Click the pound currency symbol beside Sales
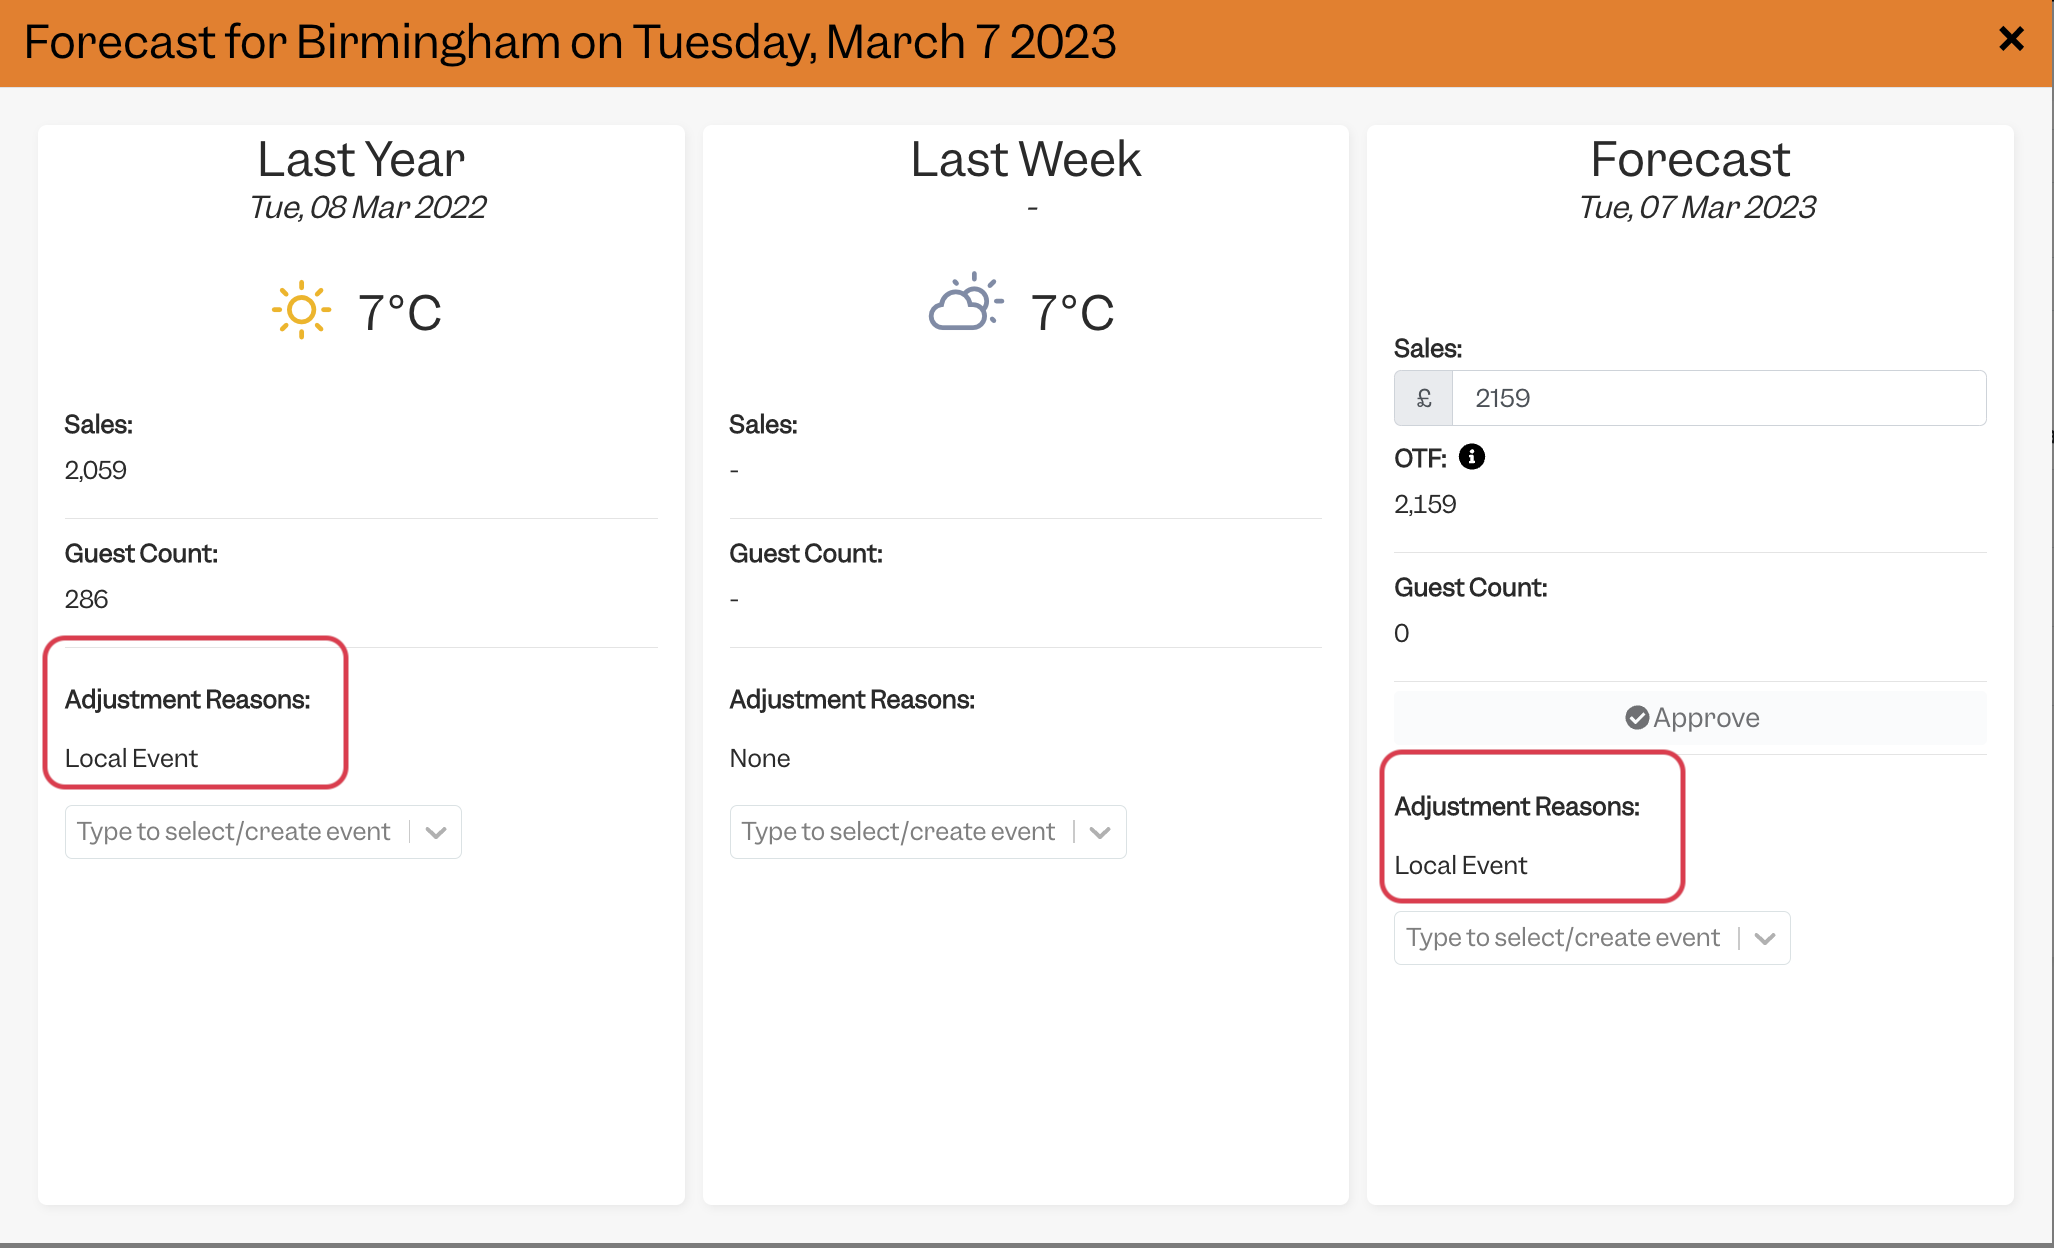2054x1248 pixels. pyautogui.click(x=1424, y=398)
